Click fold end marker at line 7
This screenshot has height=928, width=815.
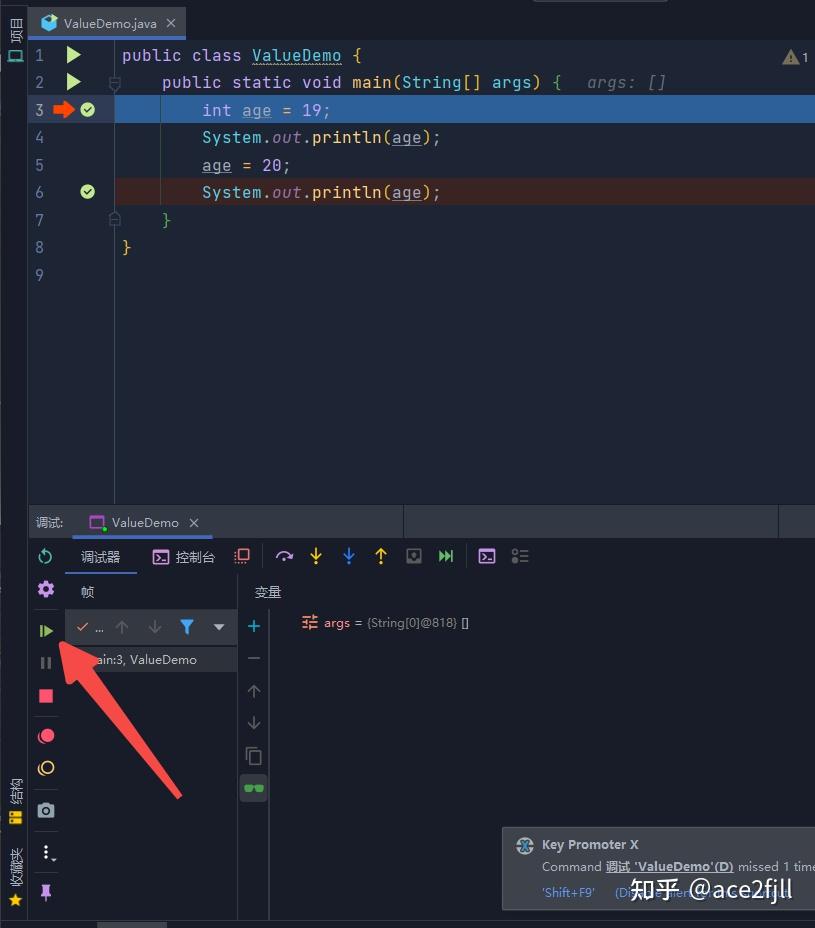(115, 220)
